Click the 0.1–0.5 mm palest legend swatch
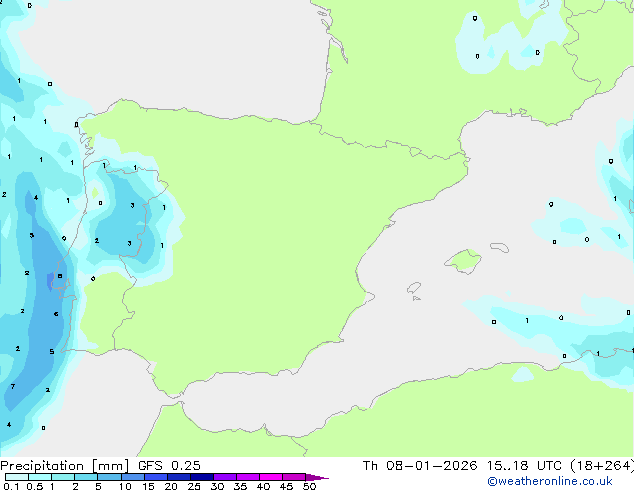The height and width of the screenshot is (490, 634). [x=17, y=477]
